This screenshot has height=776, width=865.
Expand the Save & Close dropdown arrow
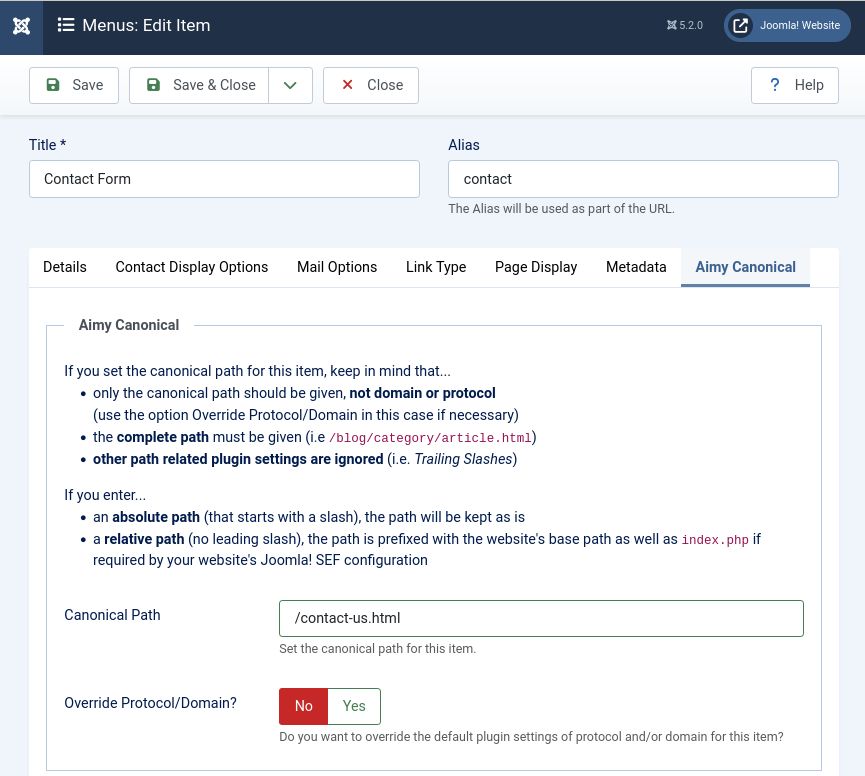[x=290, y=85]
